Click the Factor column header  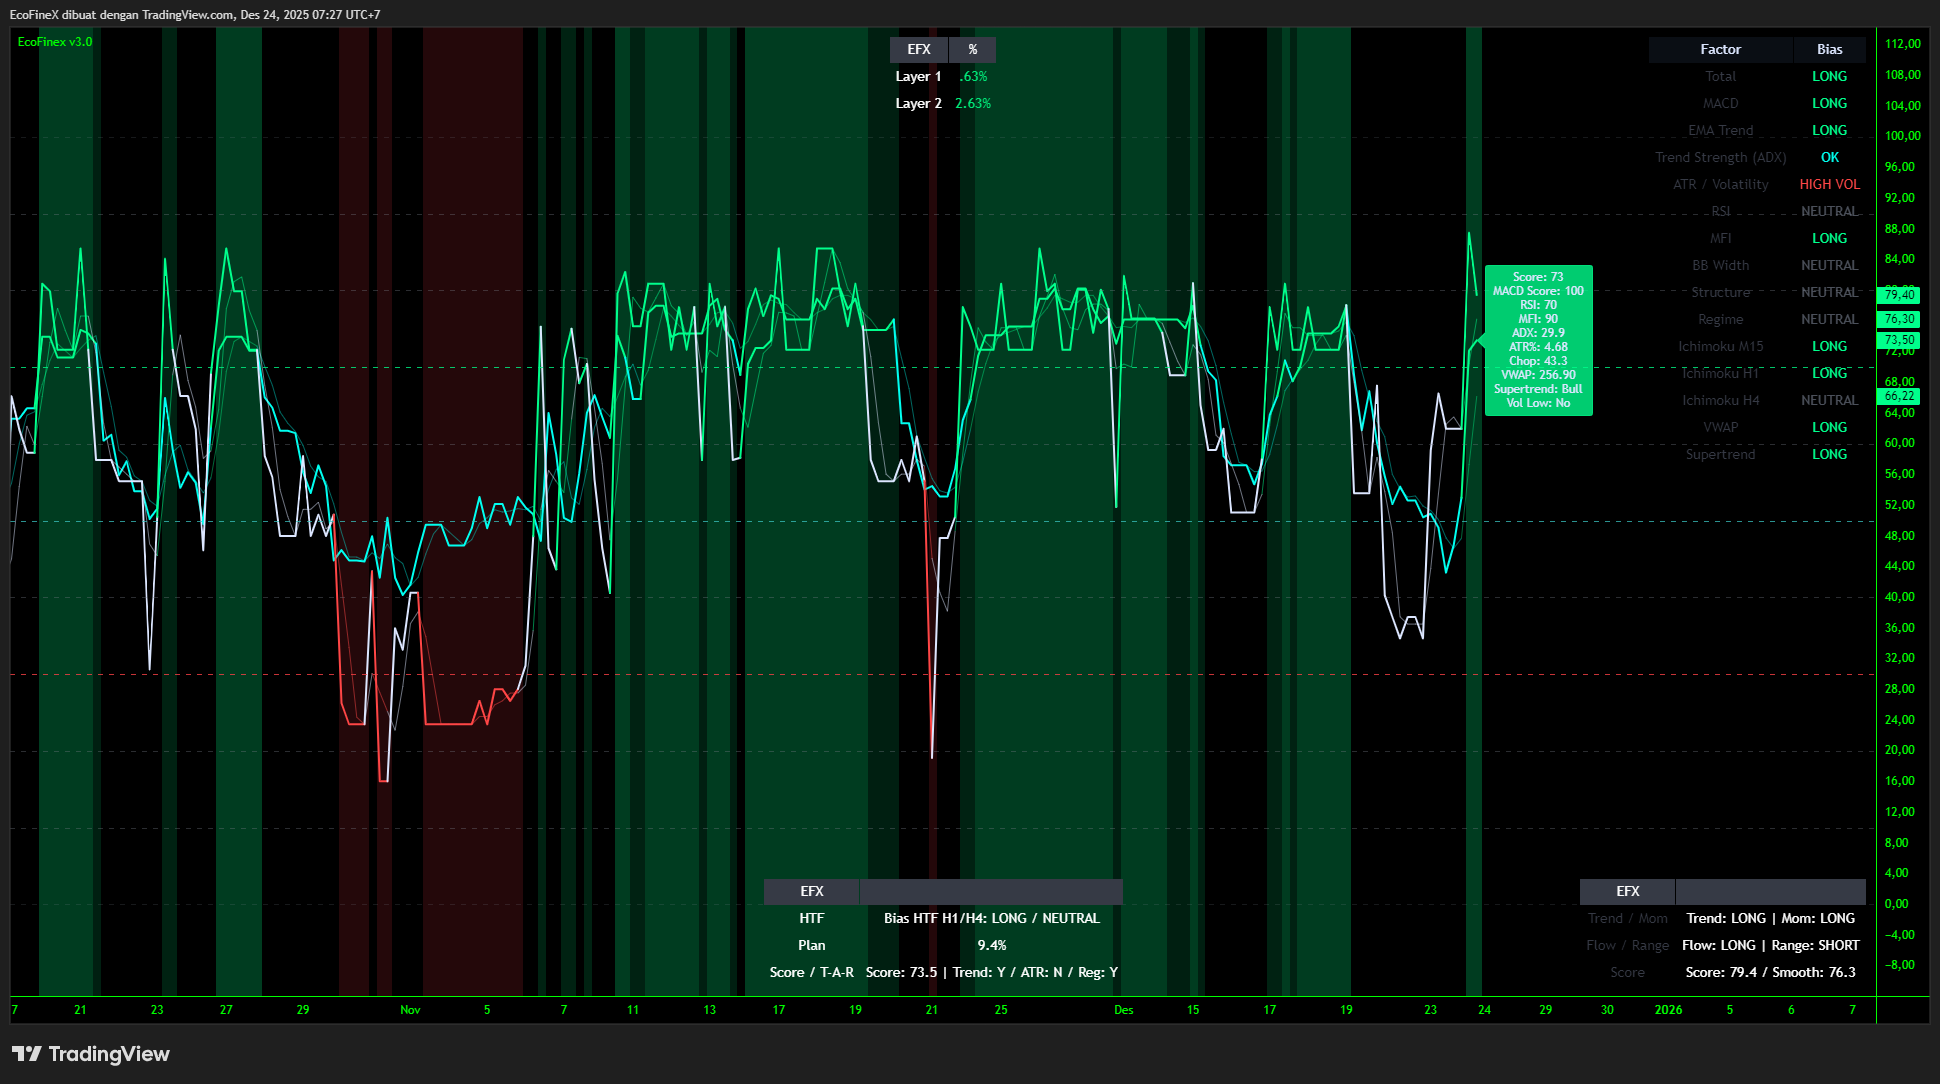coord(1720,49)
